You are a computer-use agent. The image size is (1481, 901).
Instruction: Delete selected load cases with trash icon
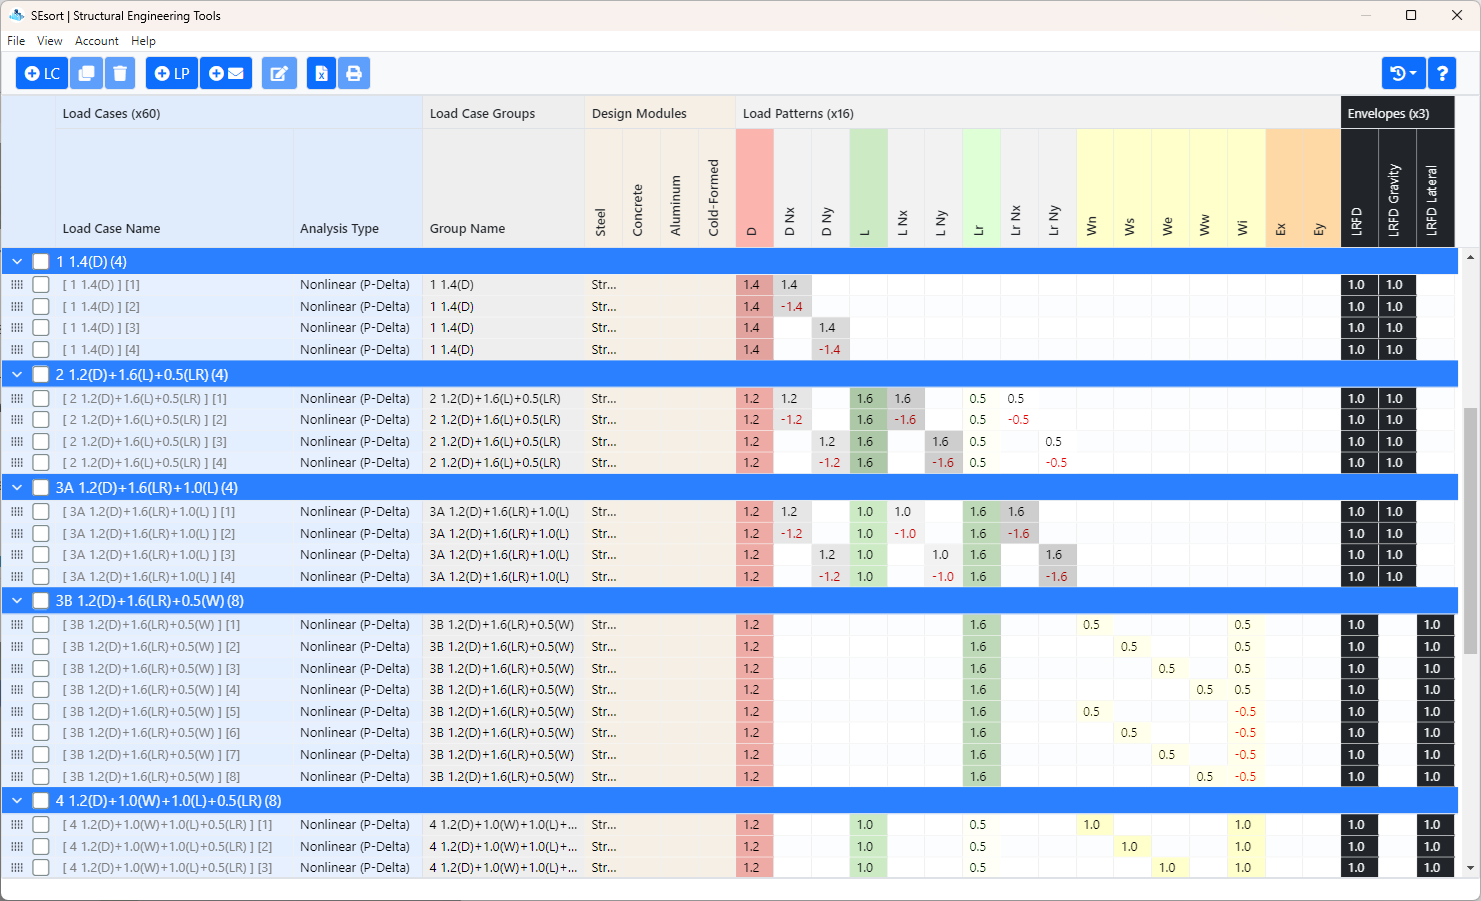tap(120, 73)
